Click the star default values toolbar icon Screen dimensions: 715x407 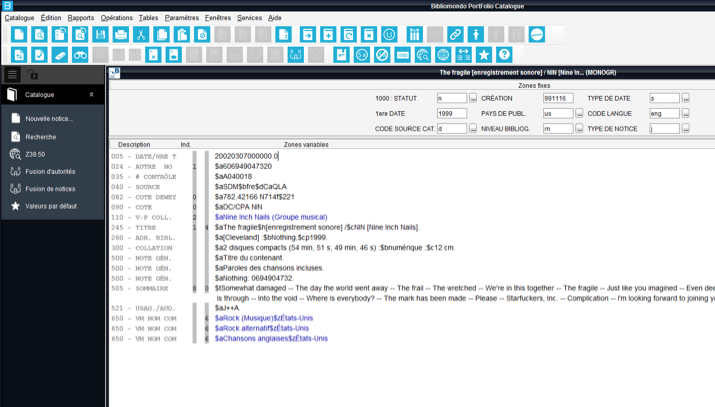coord(484,55)
